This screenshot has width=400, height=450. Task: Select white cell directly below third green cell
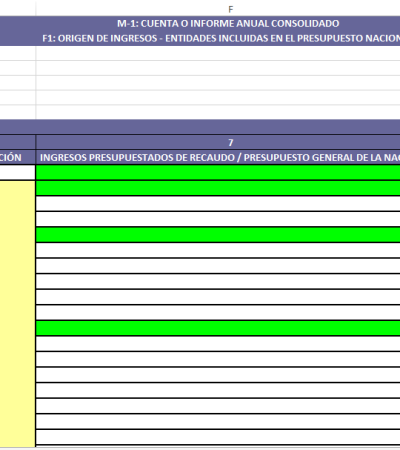tap(218, 250)
